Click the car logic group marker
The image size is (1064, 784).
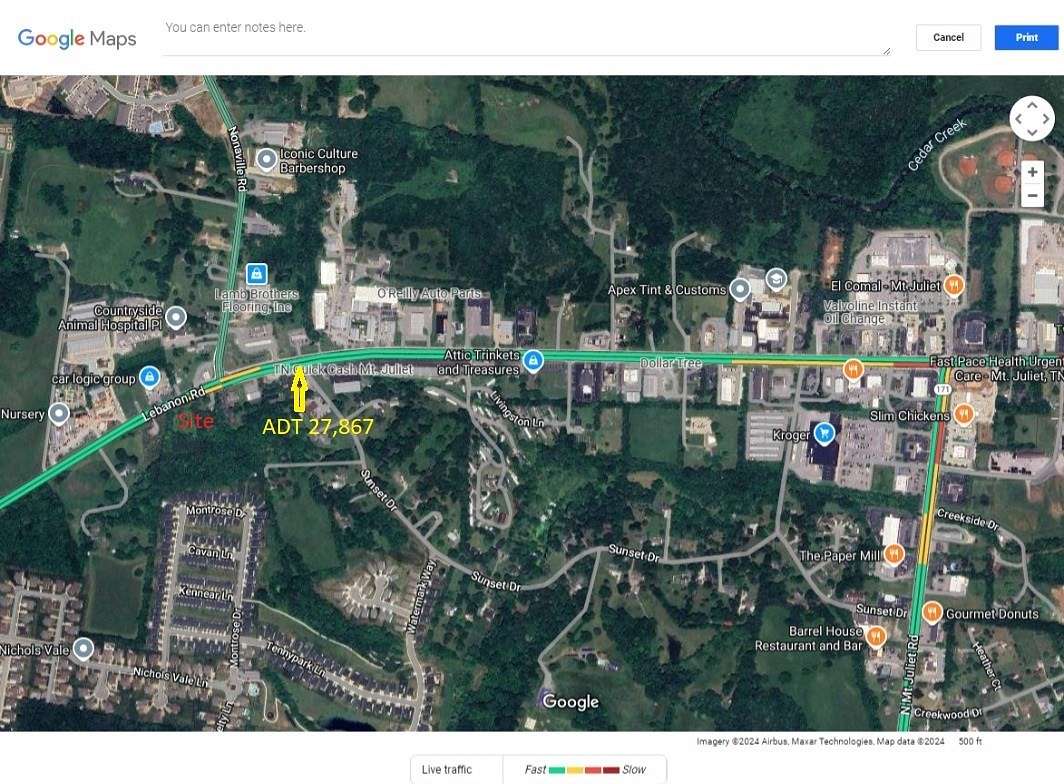point(149,376)
